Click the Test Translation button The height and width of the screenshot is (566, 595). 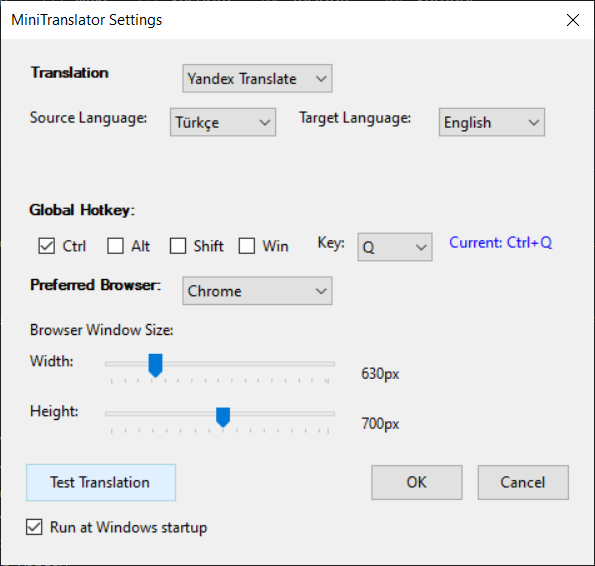coord(101,483)
